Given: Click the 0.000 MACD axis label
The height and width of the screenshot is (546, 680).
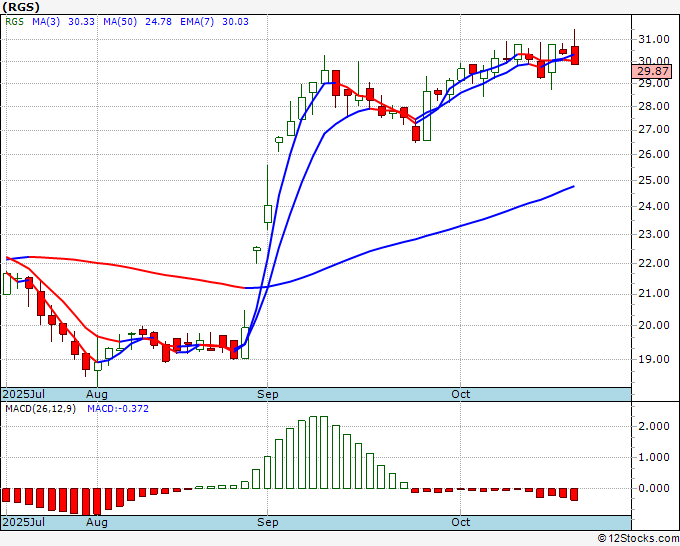Looking at the screenshot, I should (x=654, y=488).
